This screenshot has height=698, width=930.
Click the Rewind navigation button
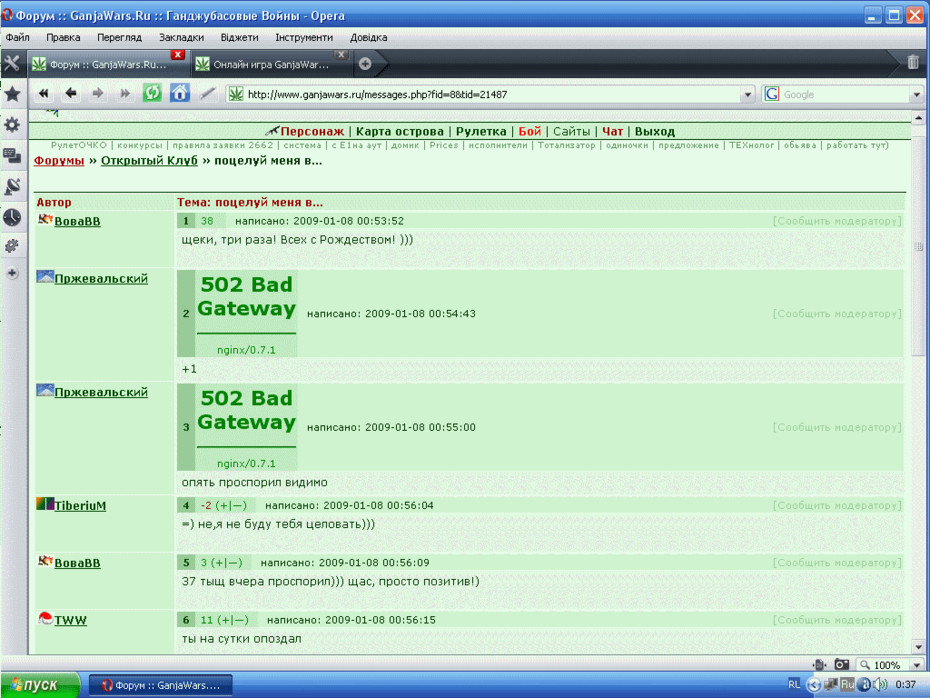pos(43,93)
